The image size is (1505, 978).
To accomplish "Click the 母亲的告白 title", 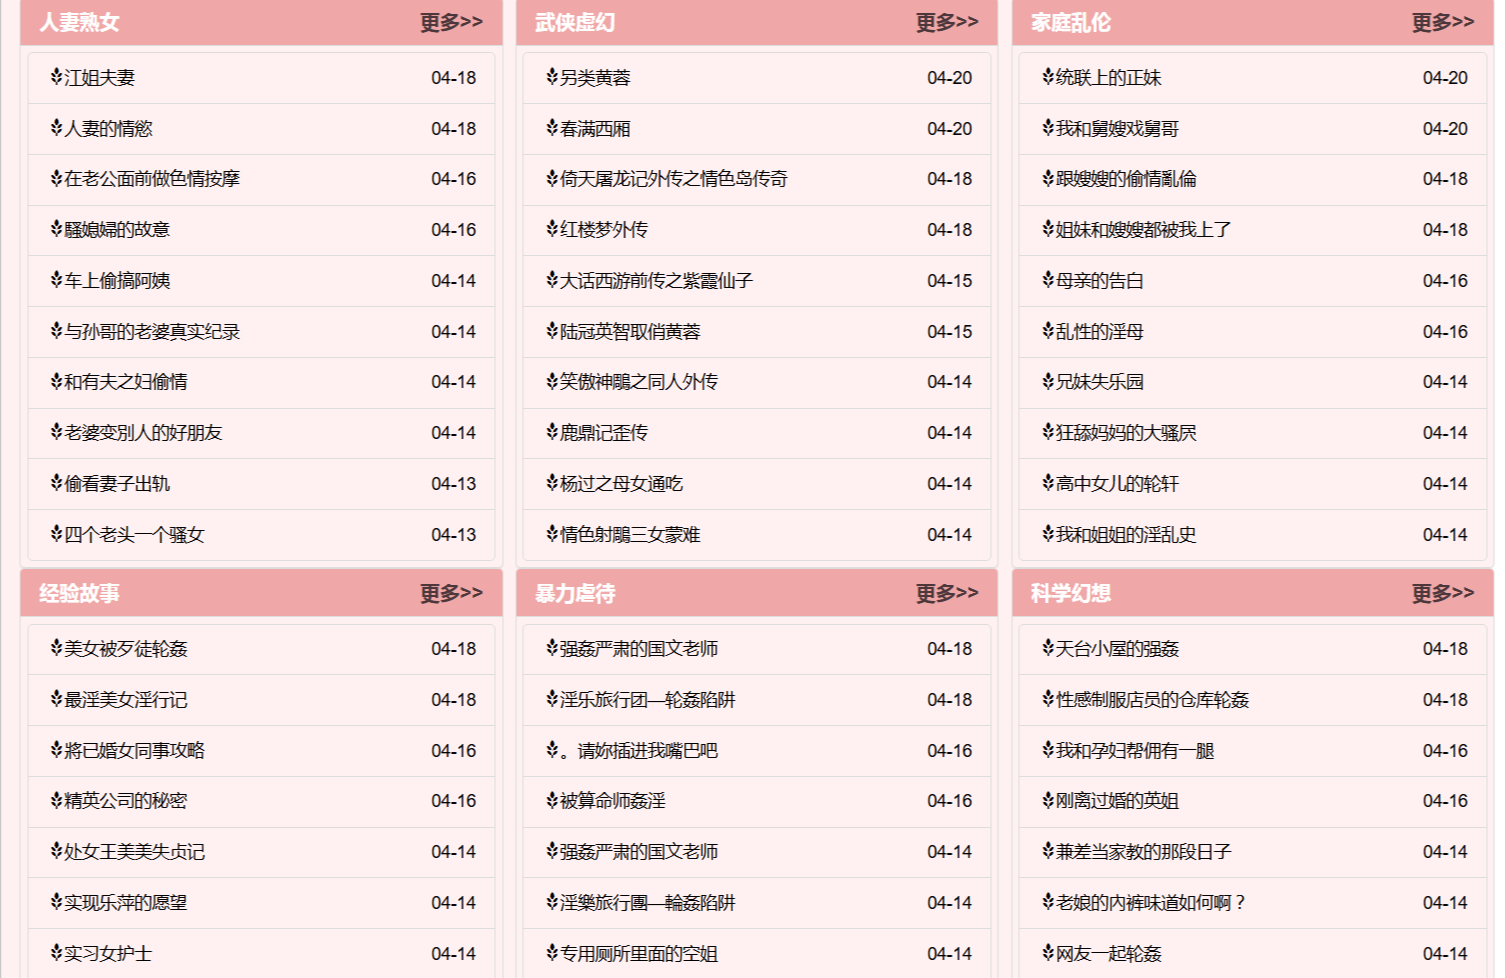I will pos(1100,281).
